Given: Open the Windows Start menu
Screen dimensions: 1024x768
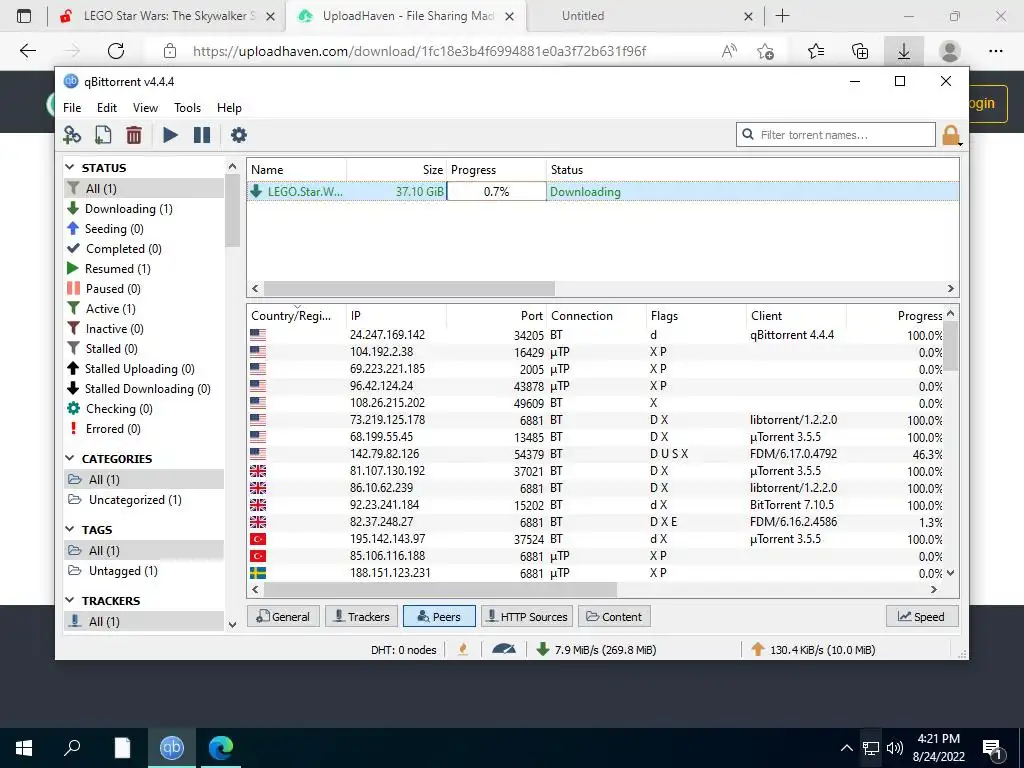Looking at the screenshot, I should (x=24, y=748).
